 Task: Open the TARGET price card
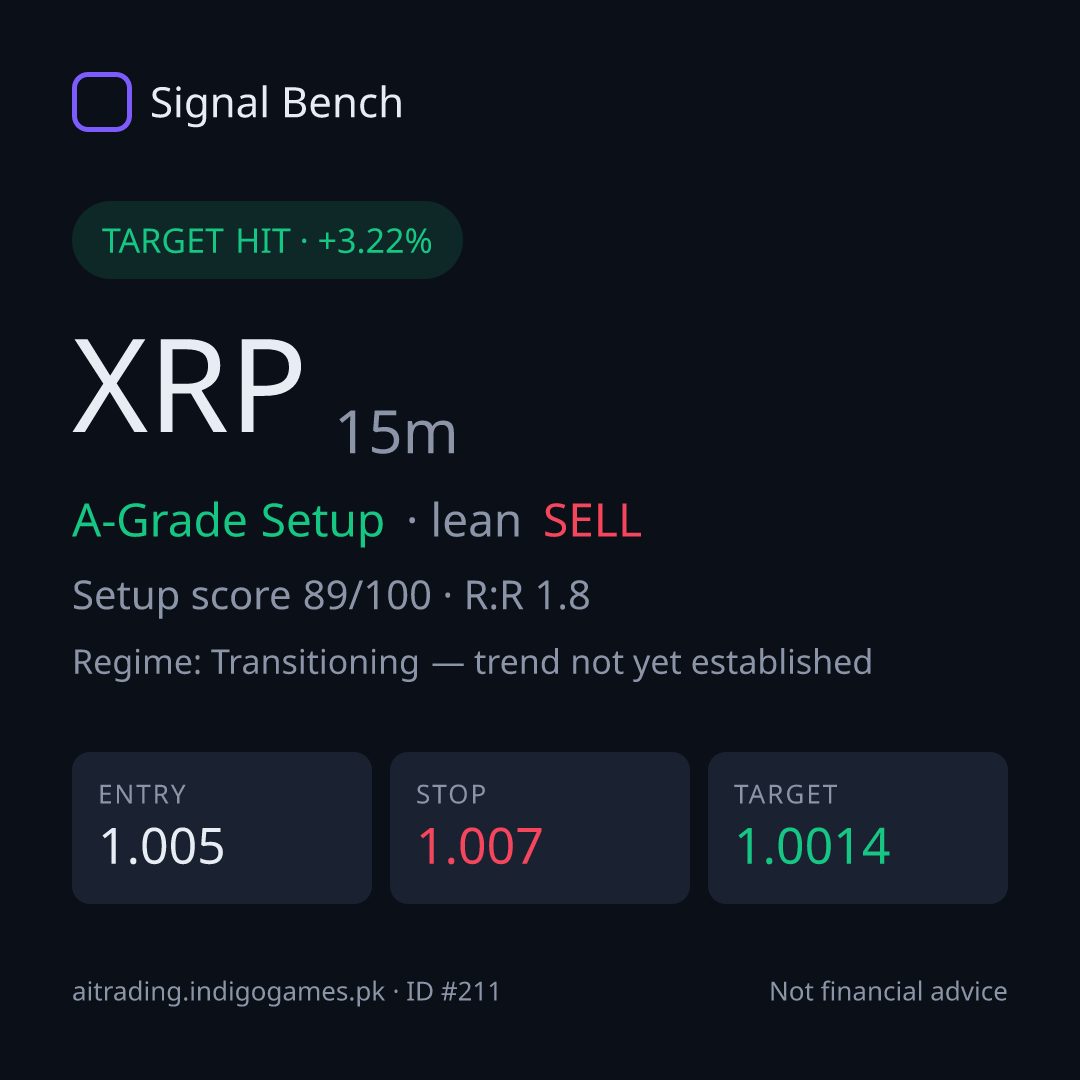tap(858, 828)
